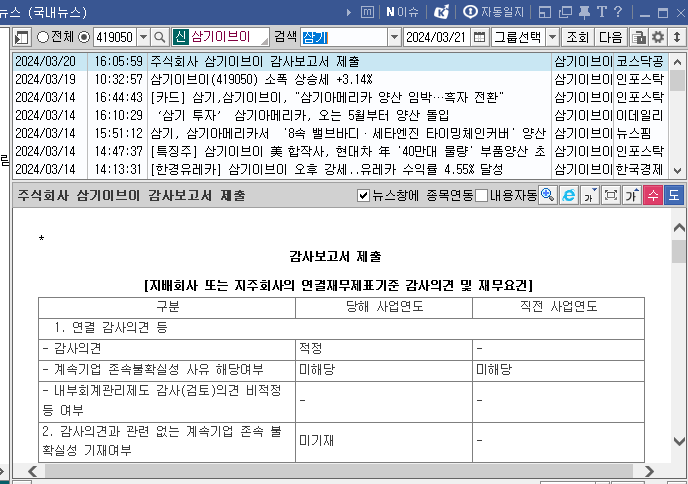
Task: Click the 뉴스핌 source cell
Action: click(640, 133)
